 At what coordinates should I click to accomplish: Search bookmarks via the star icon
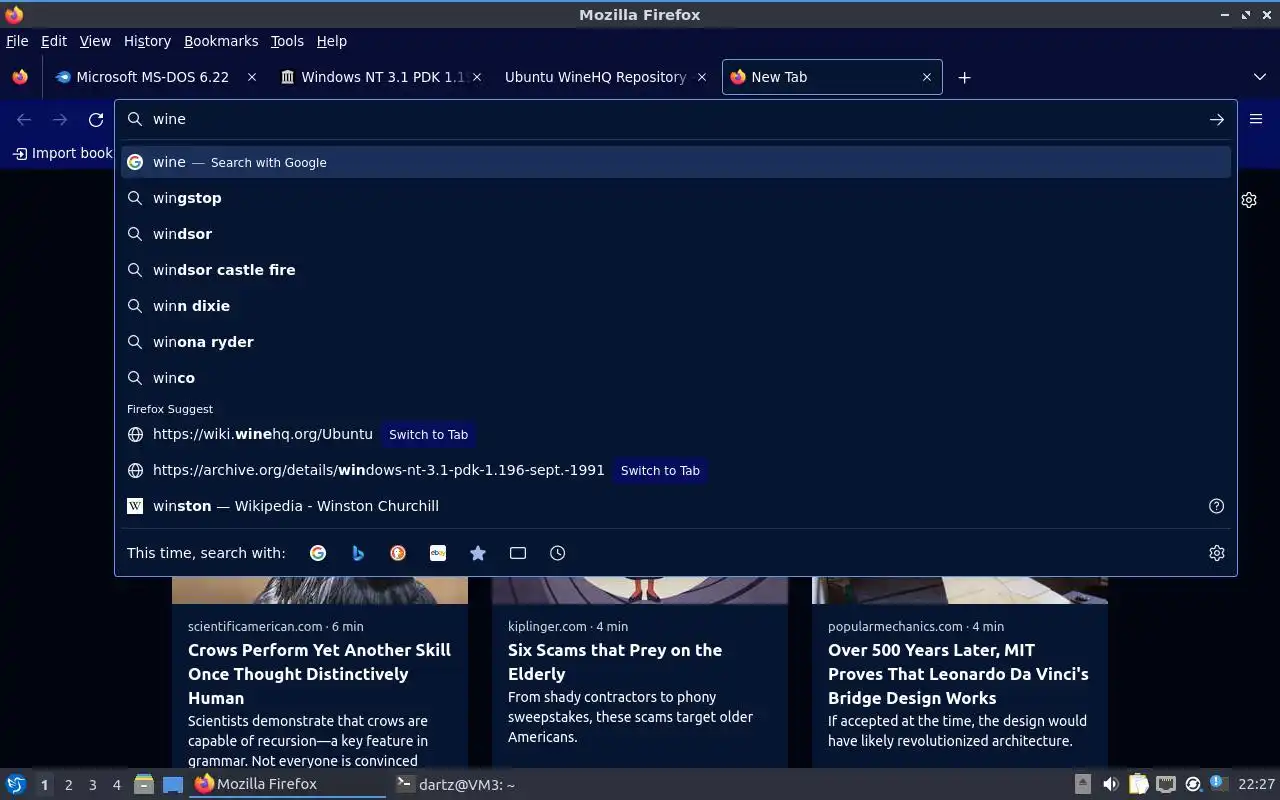478,553
